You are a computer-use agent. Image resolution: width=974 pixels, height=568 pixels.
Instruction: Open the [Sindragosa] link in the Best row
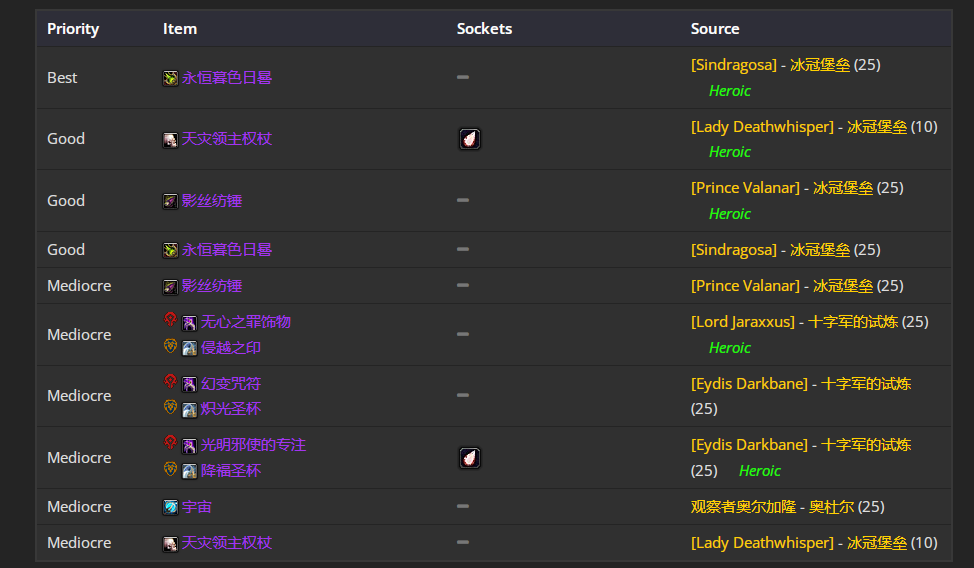733,65
